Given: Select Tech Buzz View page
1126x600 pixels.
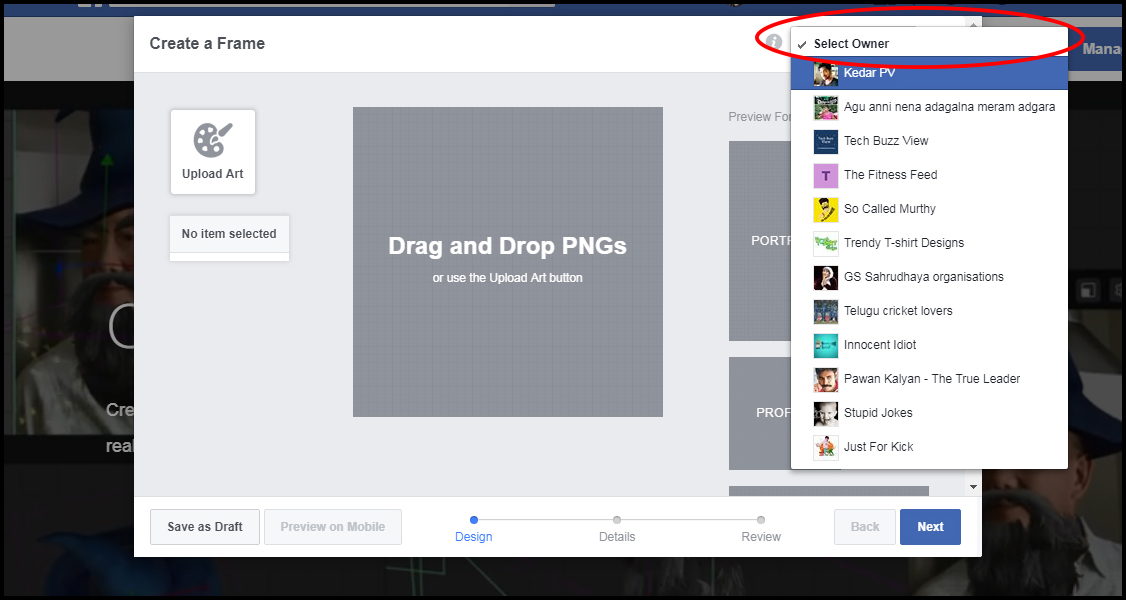Looking at the screenshot, I should (929, 141).
